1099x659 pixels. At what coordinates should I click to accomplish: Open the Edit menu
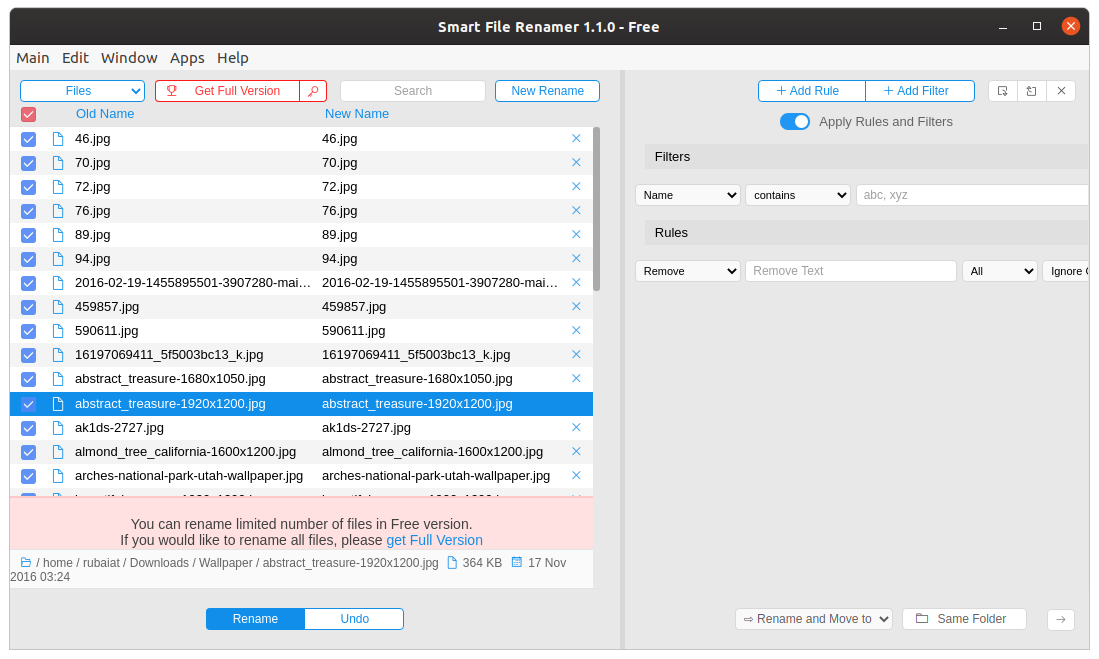pyautogui.click(x=75, y=58)
